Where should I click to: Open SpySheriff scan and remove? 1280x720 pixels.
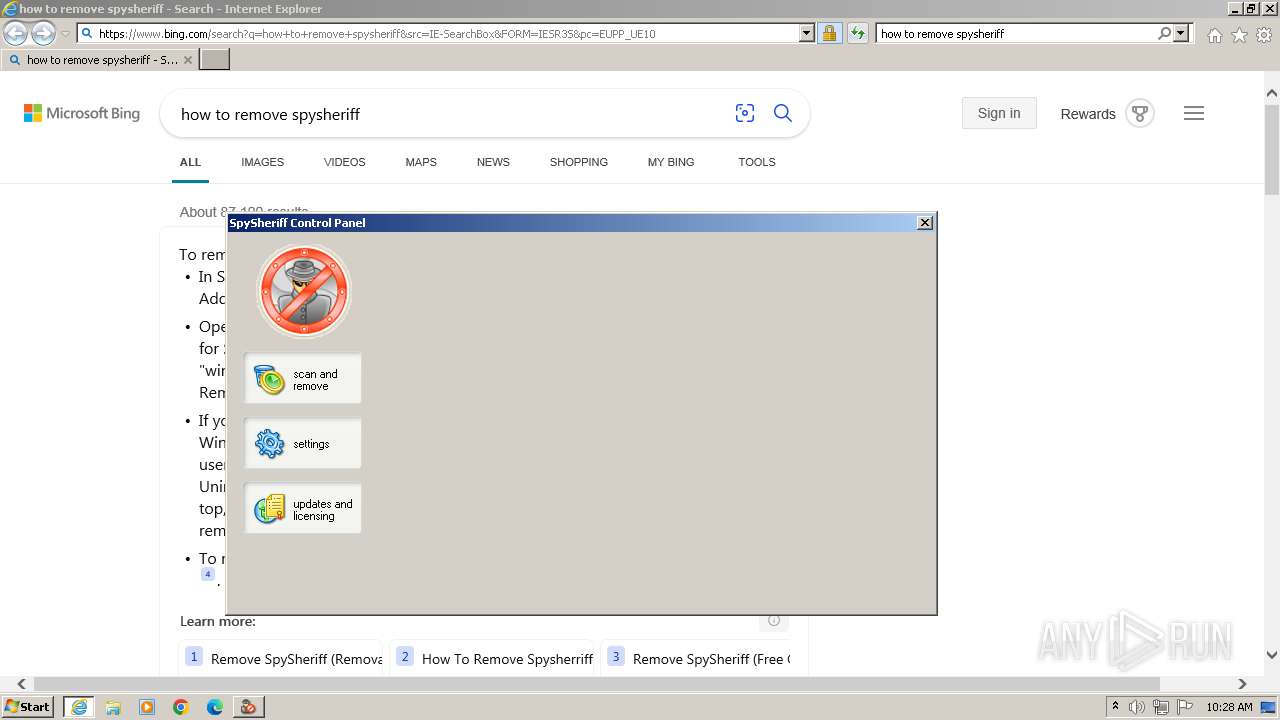click(303, 379)
